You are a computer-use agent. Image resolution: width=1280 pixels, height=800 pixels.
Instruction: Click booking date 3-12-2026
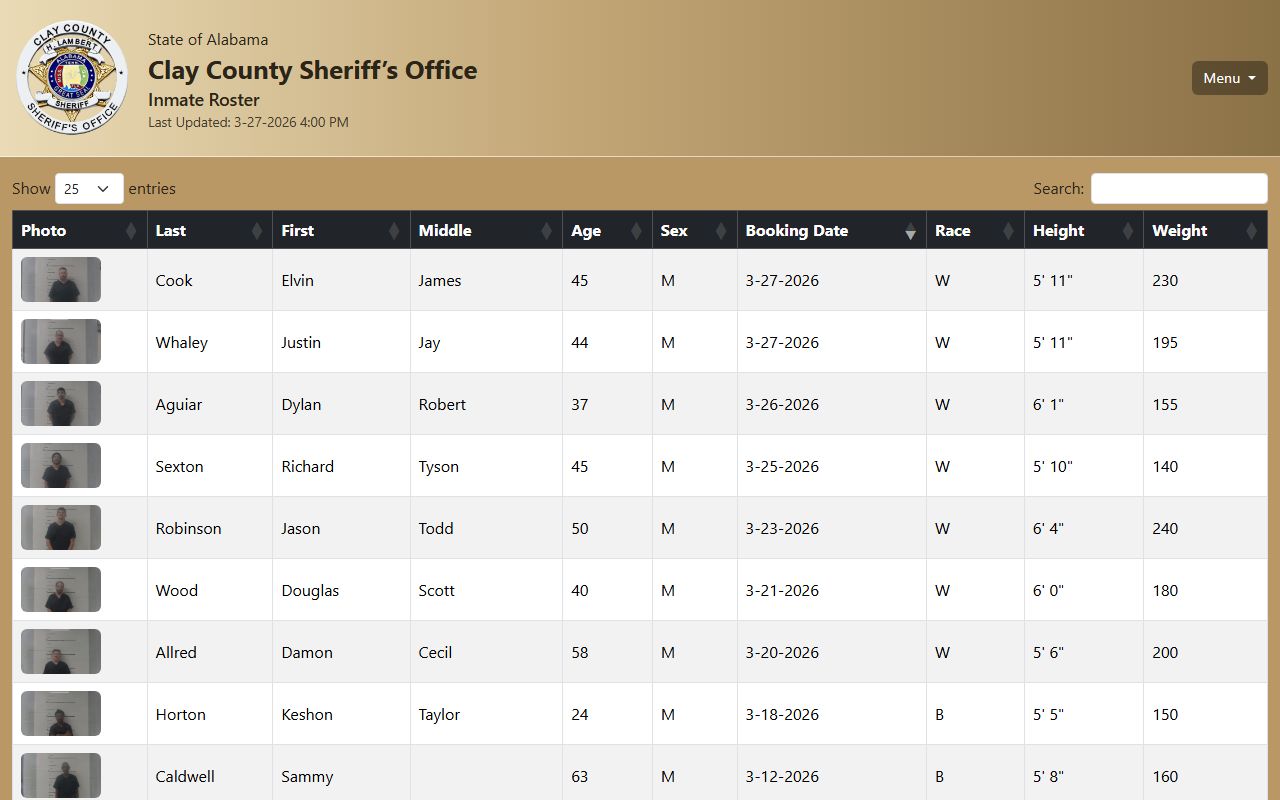[782, 777]
